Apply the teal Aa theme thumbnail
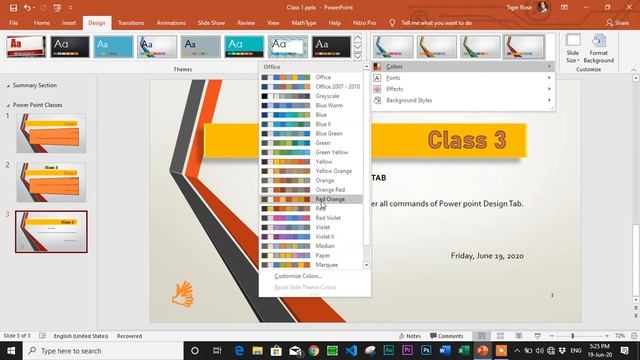 point(244,47)
